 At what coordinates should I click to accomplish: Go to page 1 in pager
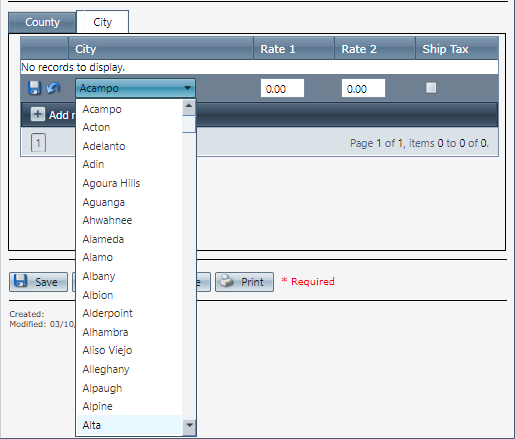point(38,143)
